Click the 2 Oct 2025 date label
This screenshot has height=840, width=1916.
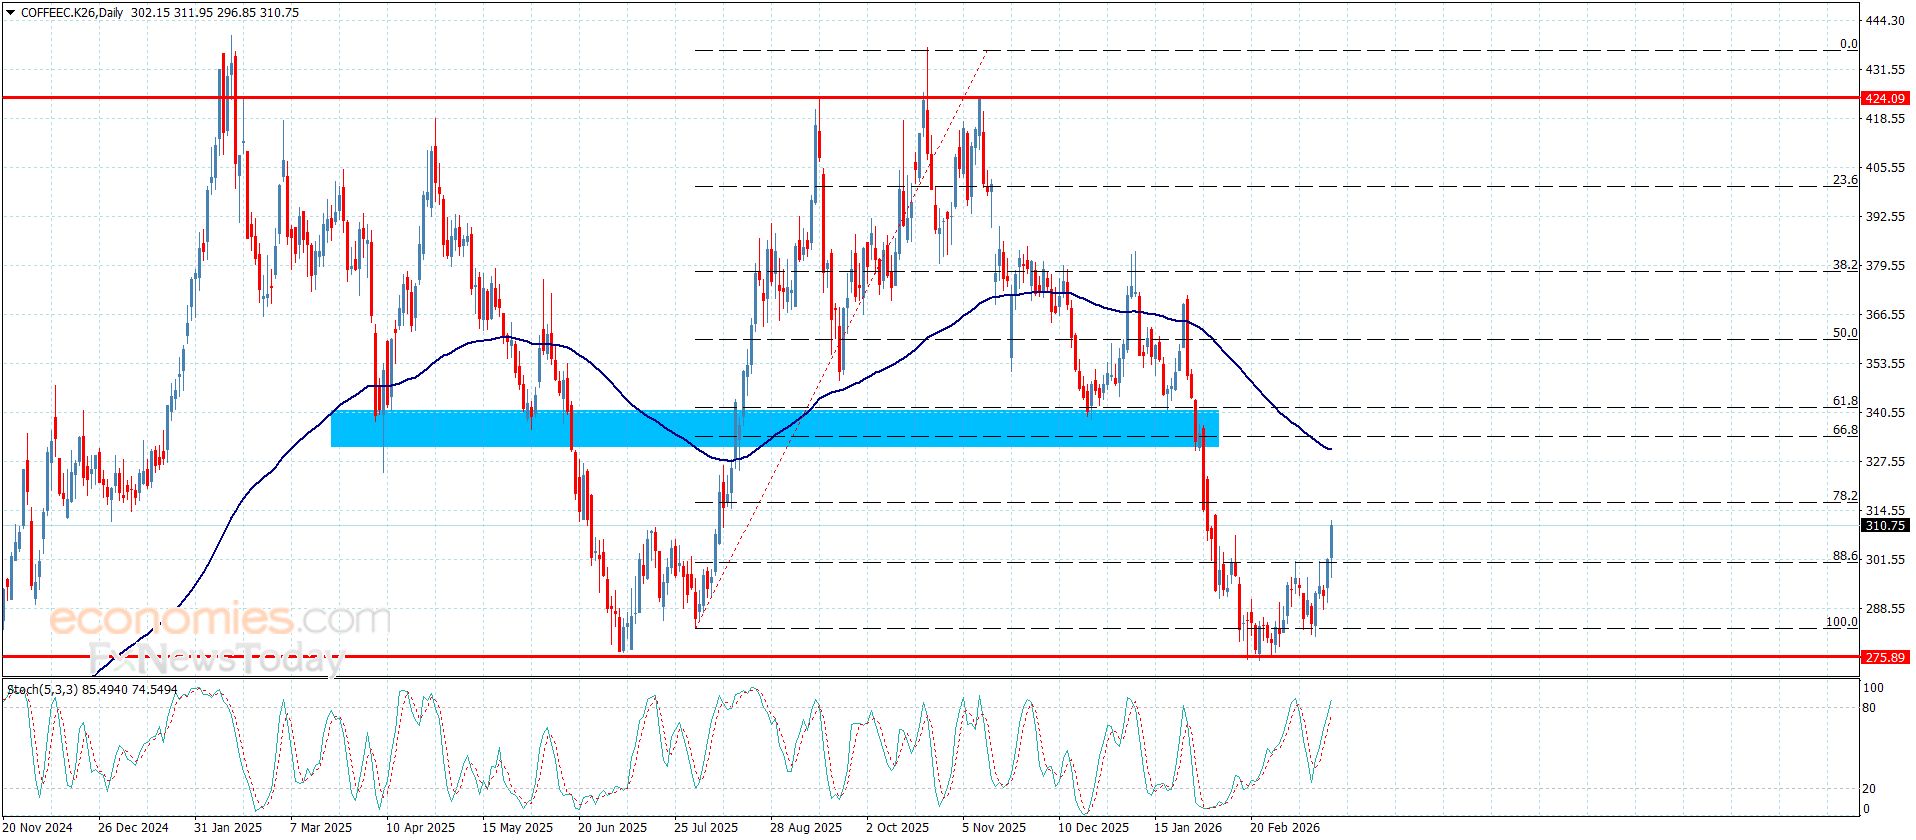[898, 828]
